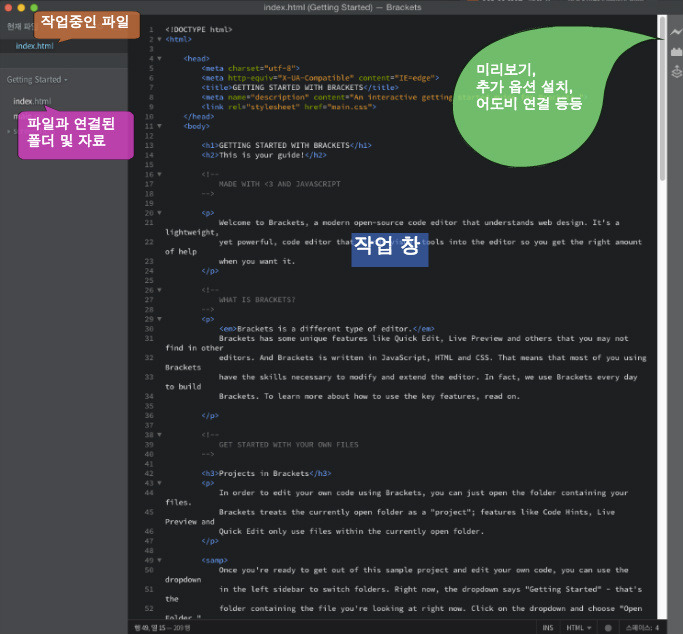Click the third icon in right toolbar

pos(676,71)
